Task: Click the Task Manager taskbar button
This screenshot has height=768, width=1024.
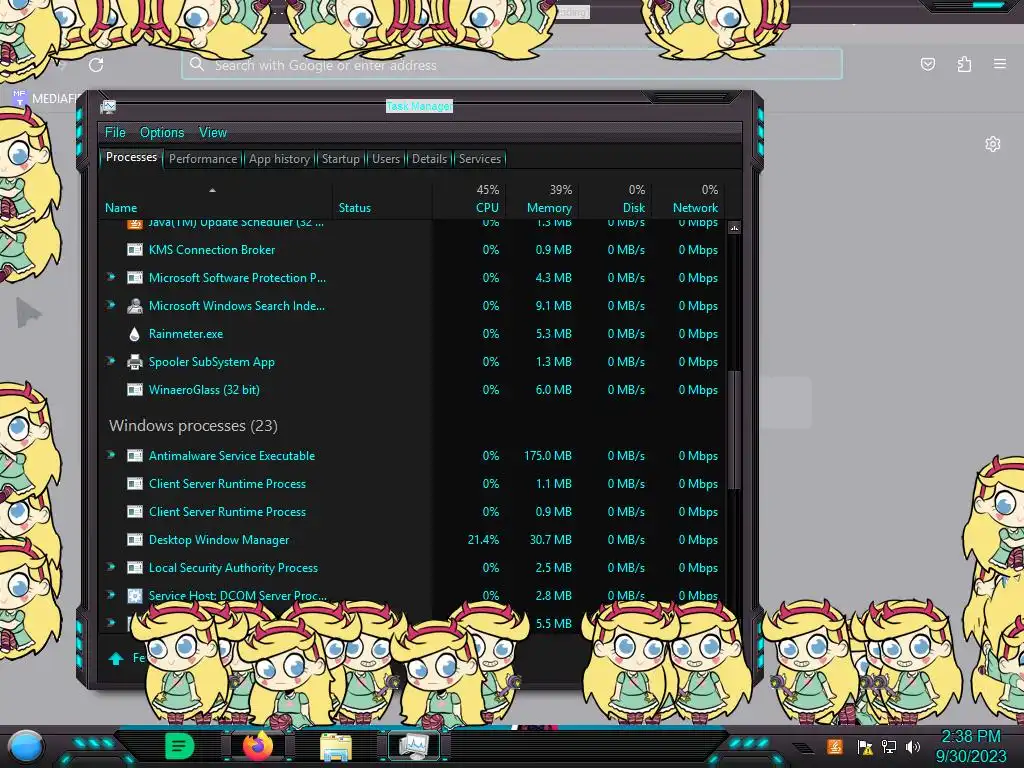Action: coord(413,746)
